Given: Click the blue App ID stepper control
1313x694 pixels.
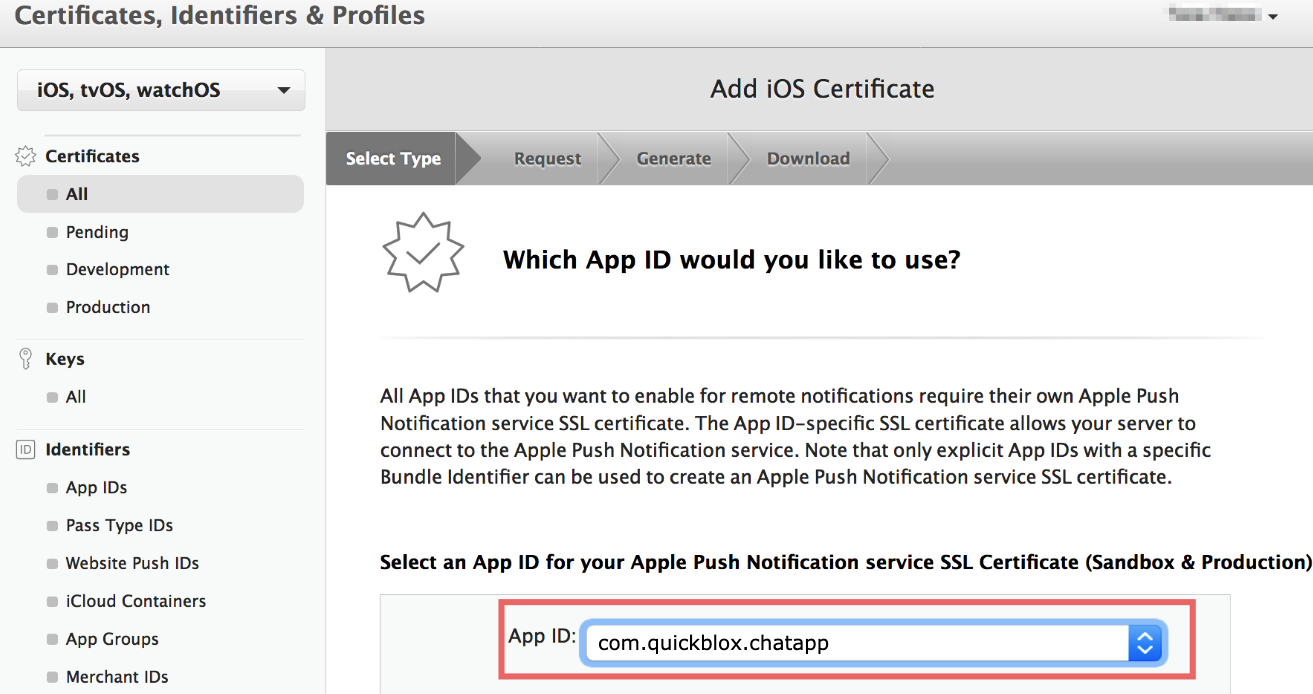Looking at the screenshot, I should click(x=1143, y=643).
